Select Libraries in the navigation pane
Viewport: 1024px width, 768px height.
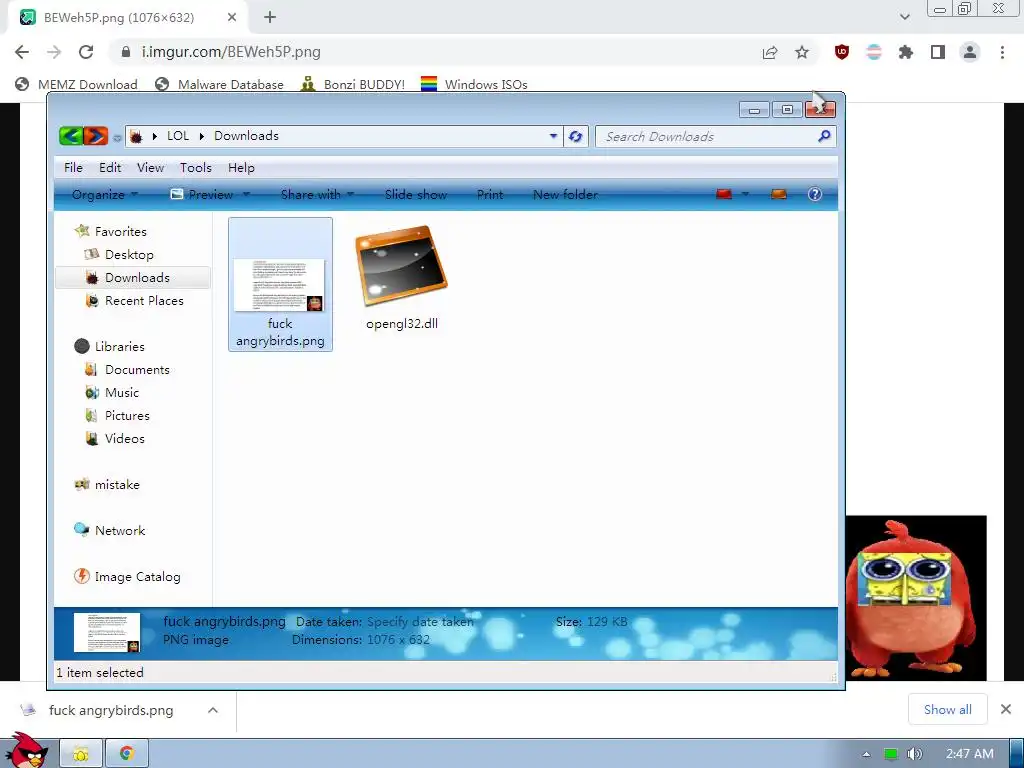coord(120,347)
